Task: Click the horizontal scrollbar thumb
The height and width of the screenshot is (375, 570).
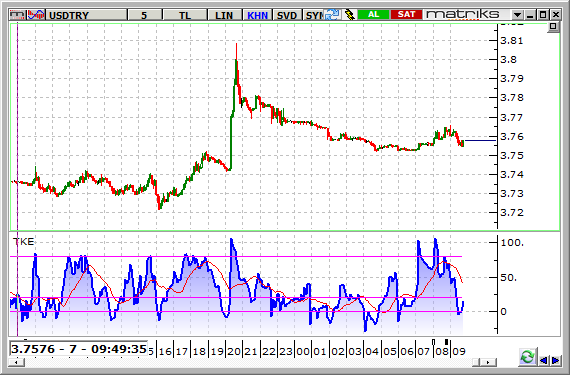Action: coord(477,362)
